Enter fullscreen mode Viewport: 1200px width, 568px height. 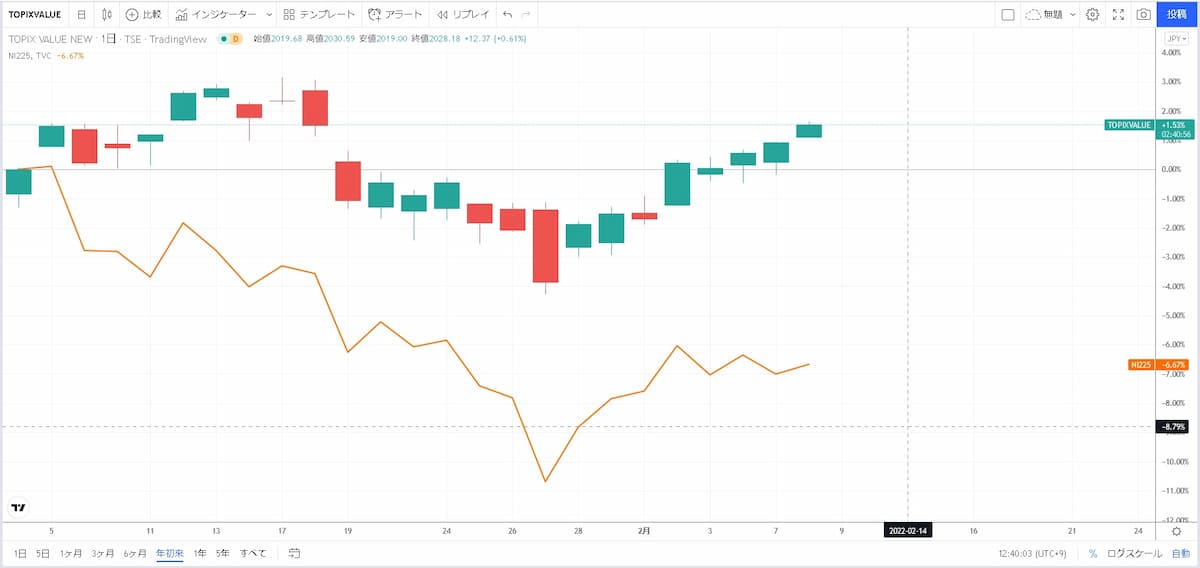pyautogui.click(x=1118, y=15)
